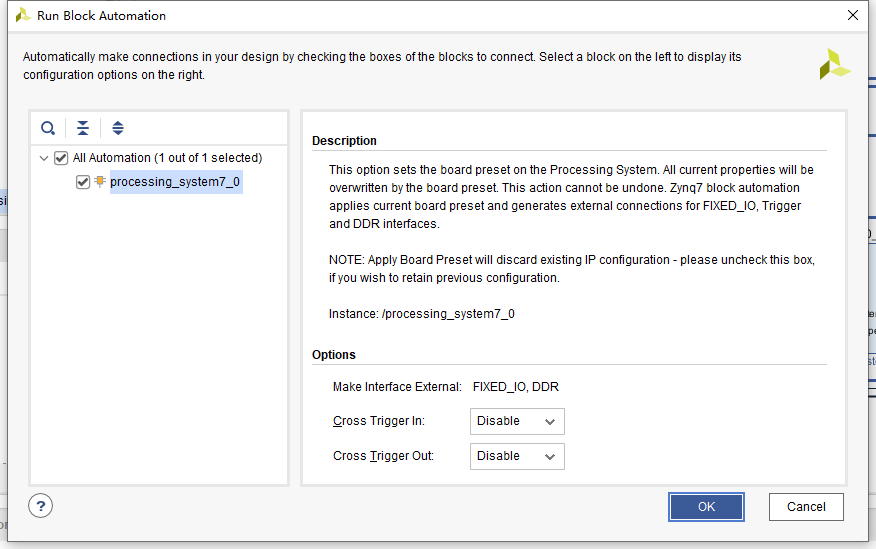This screenshot has height=549, width=876.
Task: Toggle the processing_system7_0 checkbox
Action: pos(83,182)
